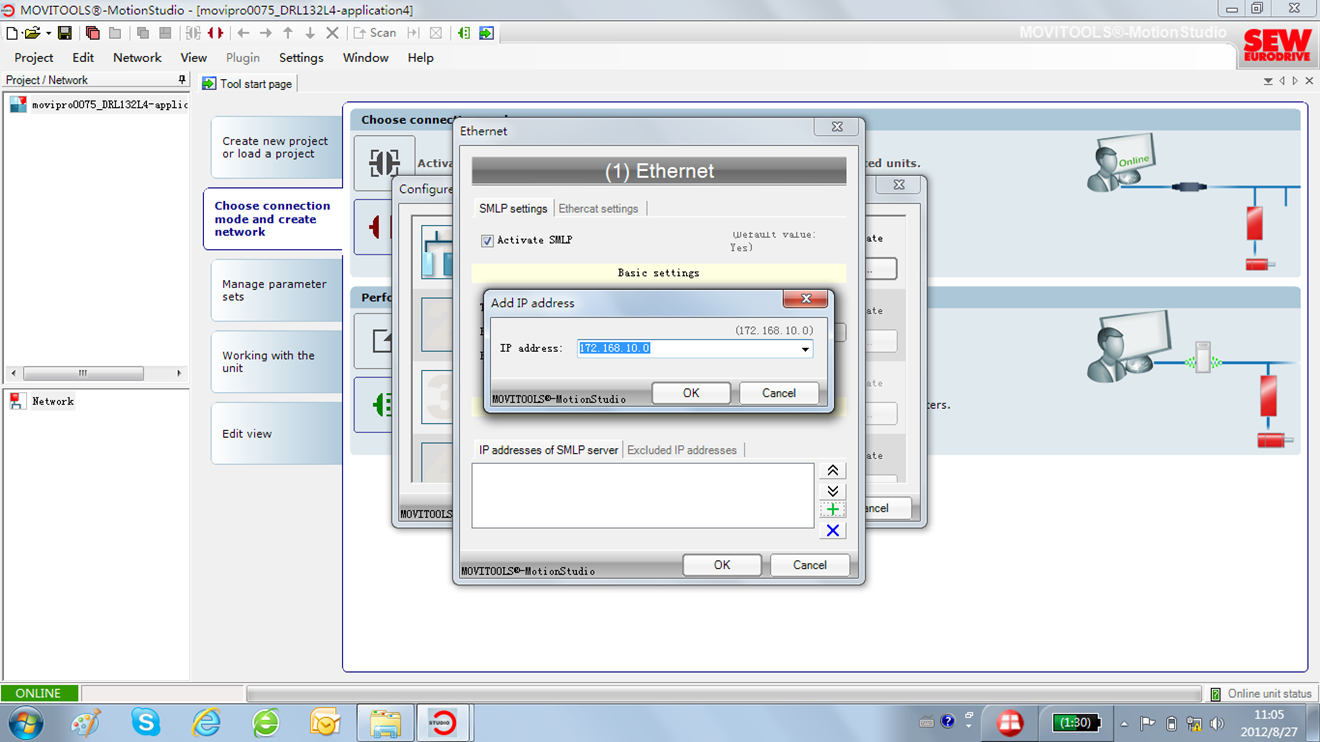
Task: Open Skype from the Windows taskbar
Action: [x=146, y=722]
